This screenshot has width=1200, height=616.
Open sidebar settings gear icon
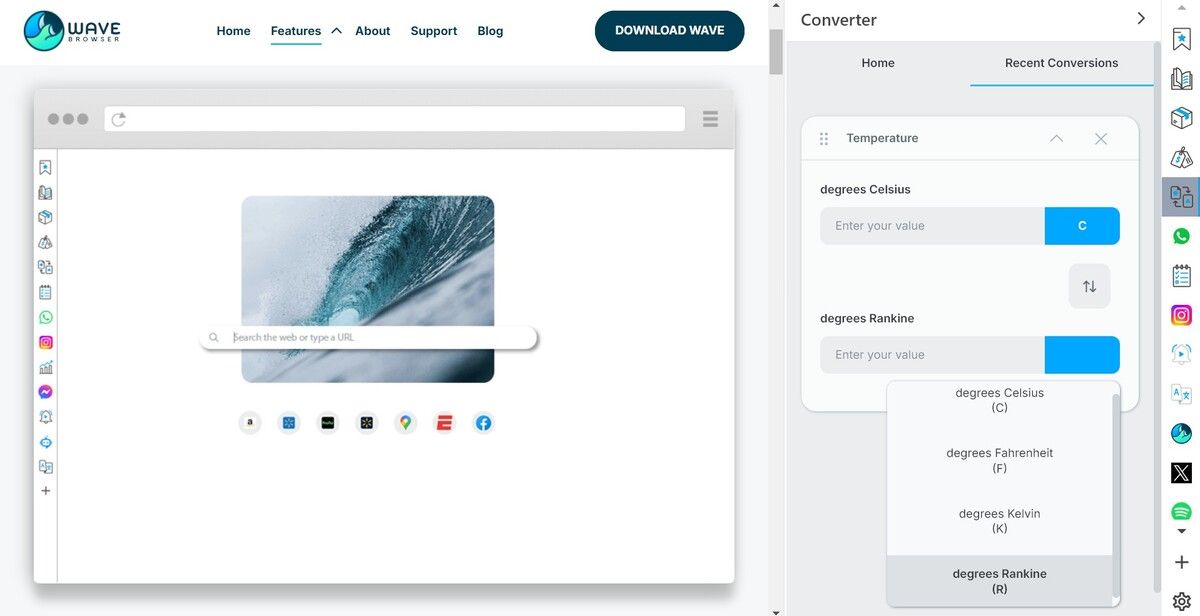pyautogui.click(x=1181, y=602)
